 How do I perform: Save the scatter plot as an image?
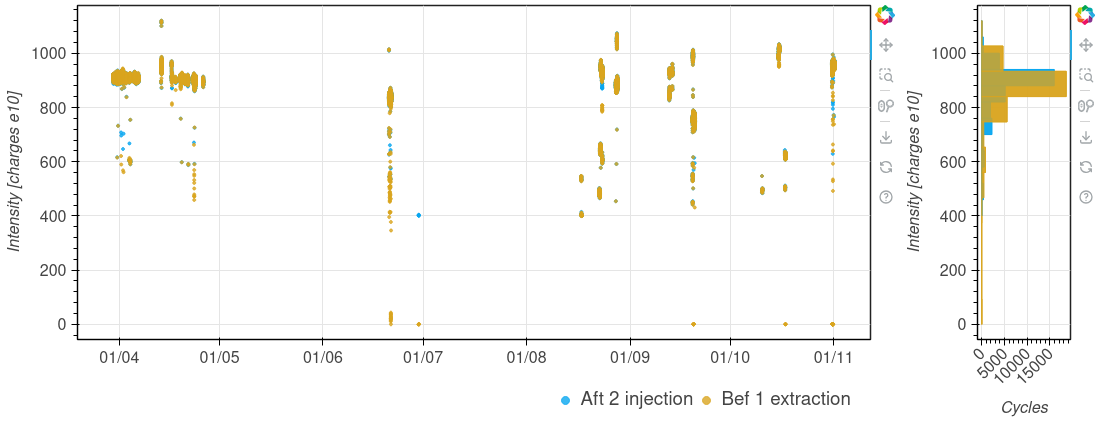pos(885,136)
